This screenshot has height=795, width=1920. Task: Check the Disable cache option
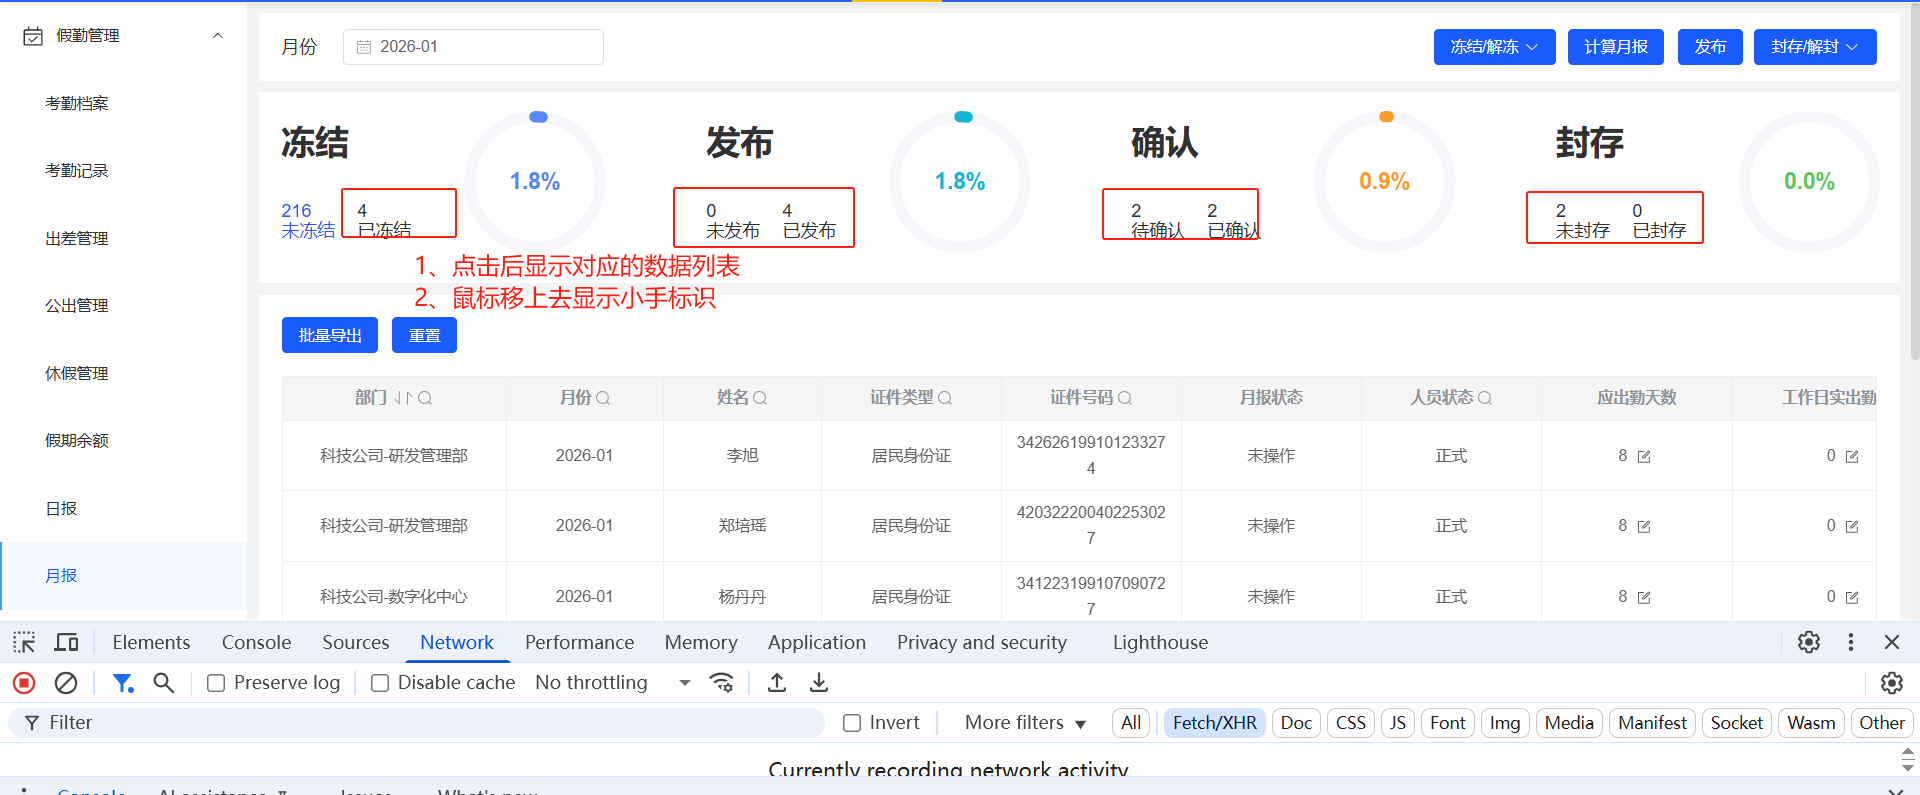pos(380,683)
